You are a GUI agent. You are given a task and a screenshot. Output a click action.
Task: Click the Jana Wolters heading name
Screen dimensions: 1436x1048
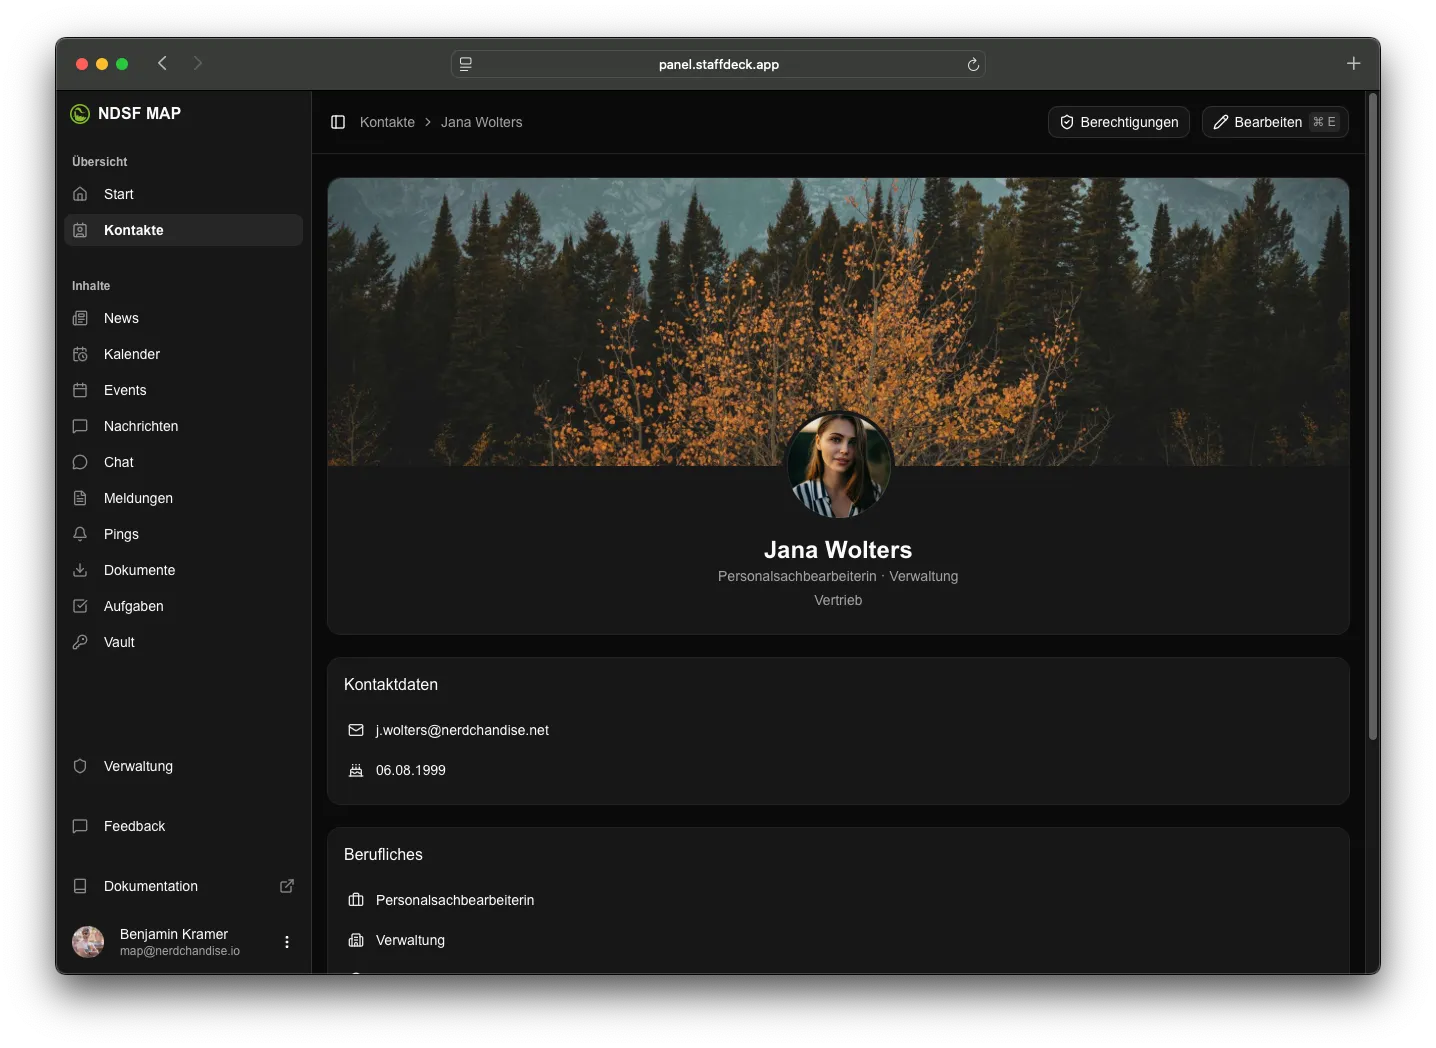(838, 550)
